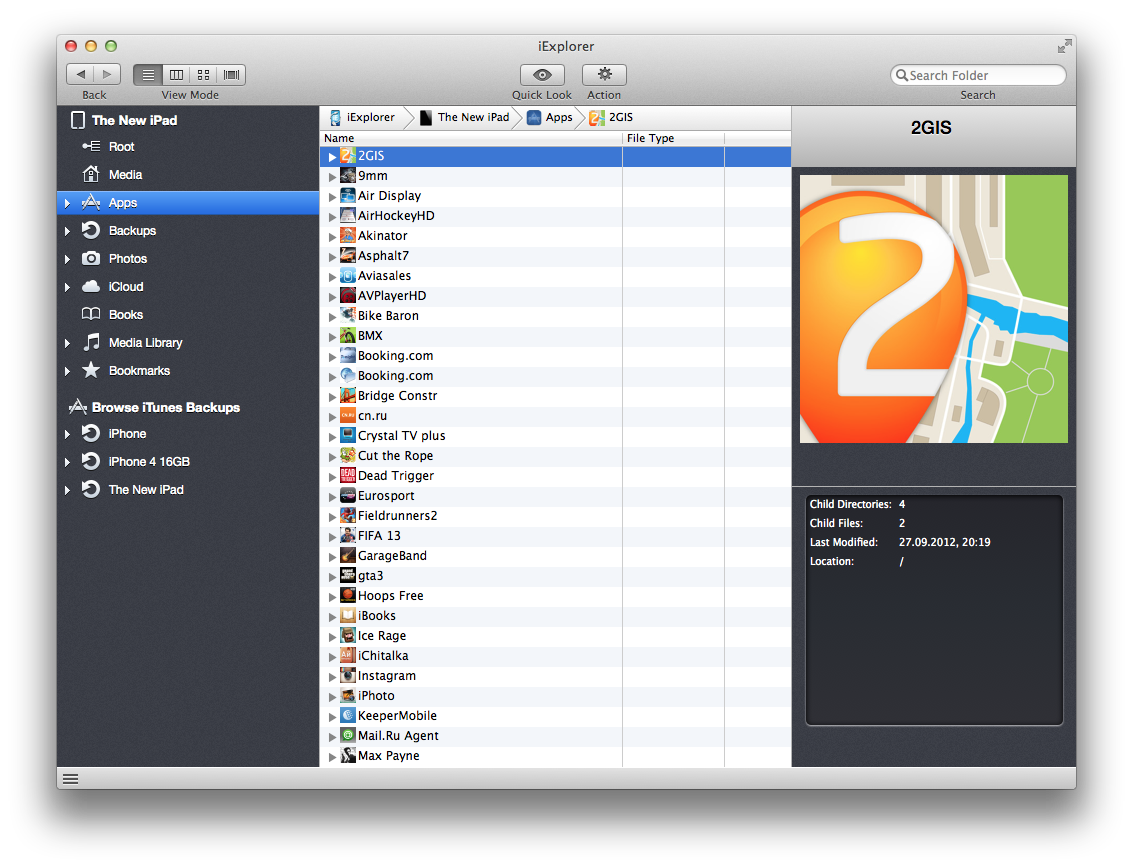Click the Instagram app icon in list
Viewport: 1133px width, 868px height.
[x=347, y=676]
